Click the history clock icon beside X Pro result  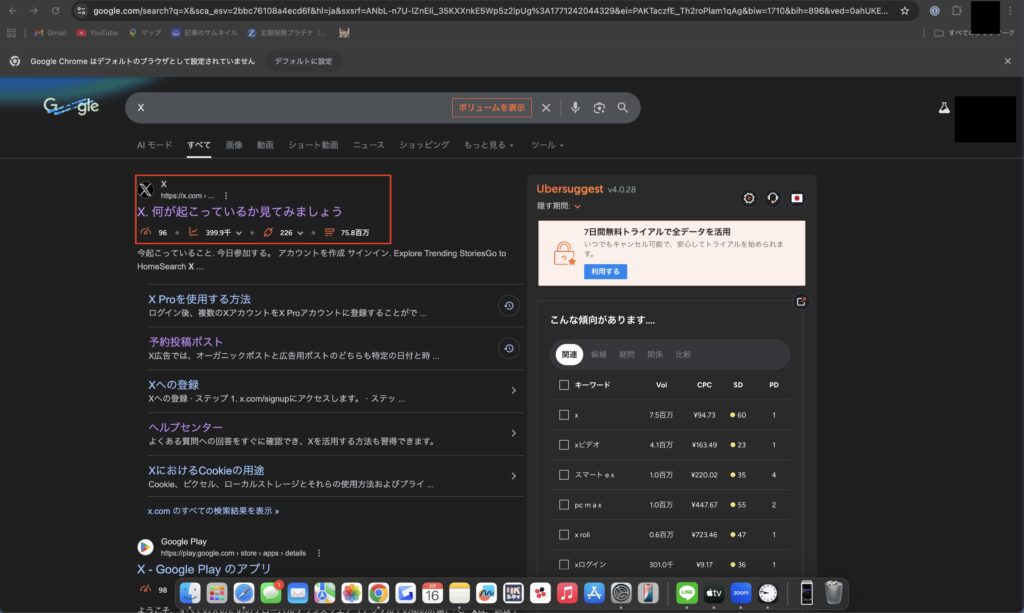pos(509,305)
